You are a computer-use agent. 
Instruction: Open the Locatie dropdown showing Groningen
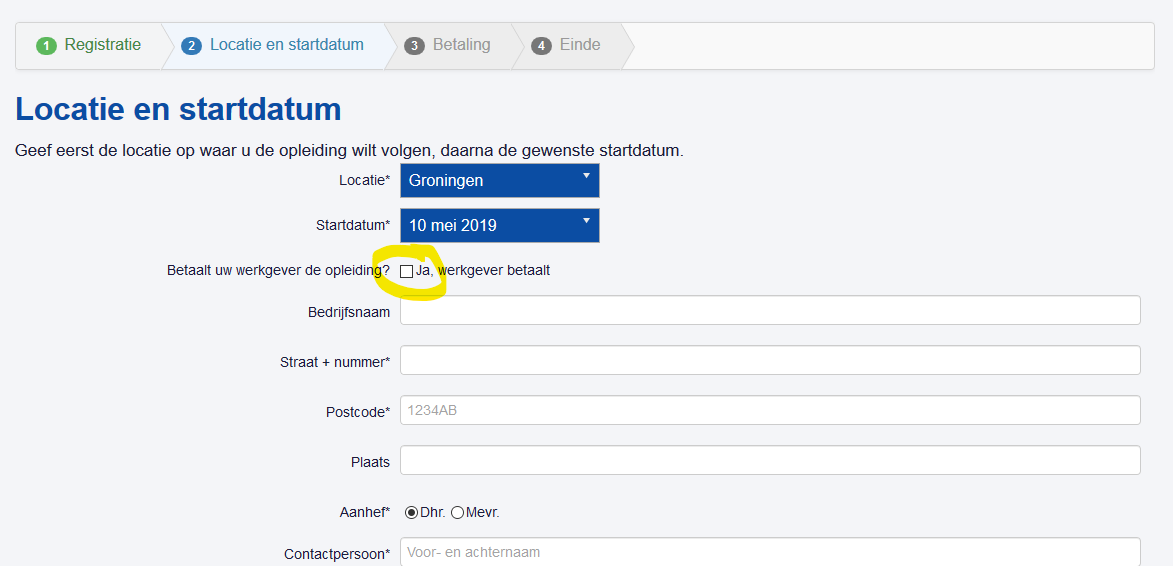click(x=499, y=181)
